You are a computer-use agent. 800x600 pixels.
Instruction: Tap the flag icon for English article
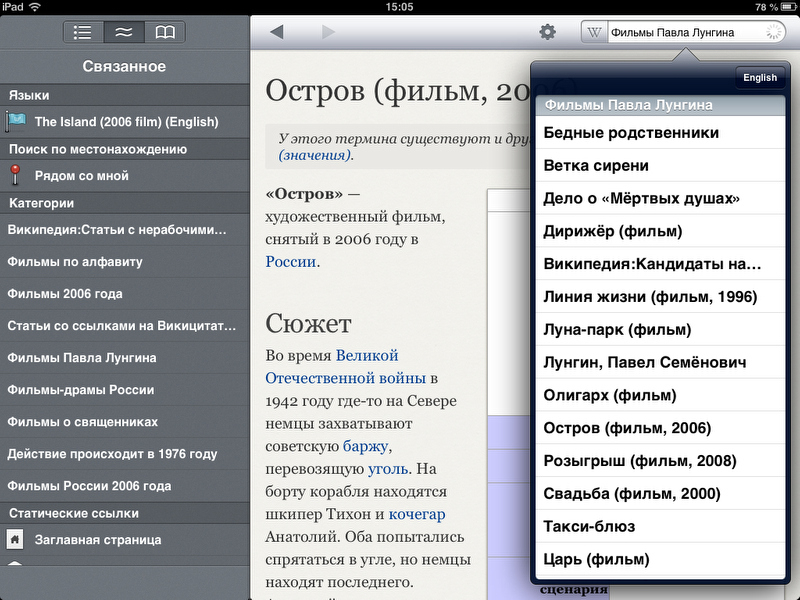click(16, 122)
